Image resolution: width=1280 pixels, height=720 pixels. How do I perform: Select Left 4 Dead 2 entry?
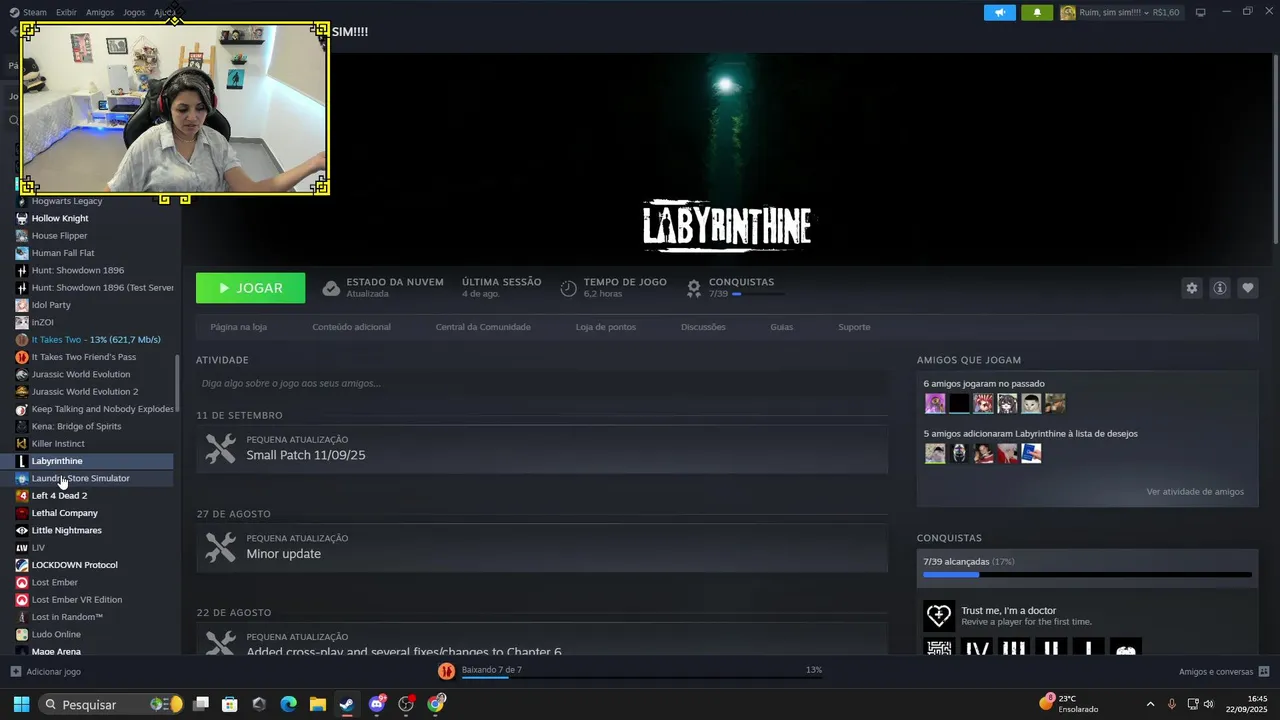tap(95, 496)
